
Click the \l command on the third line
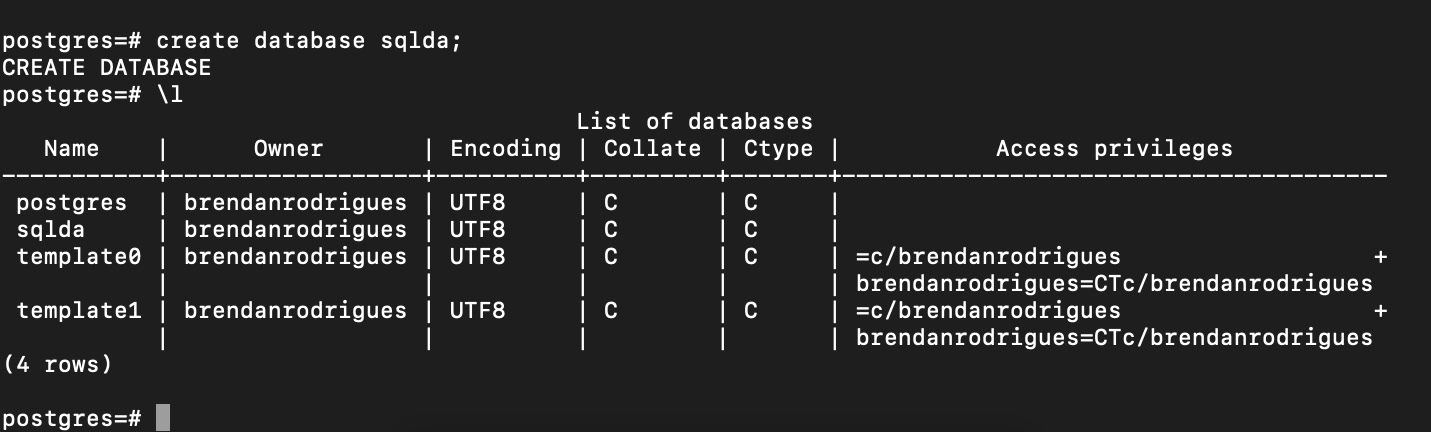[x=170, y=95]
